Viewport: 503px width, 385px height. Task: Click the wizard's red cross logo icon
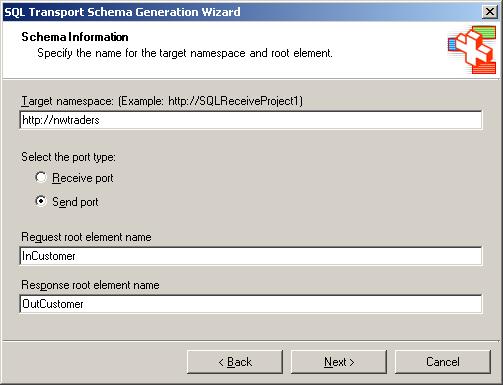(x=472, y=50)
